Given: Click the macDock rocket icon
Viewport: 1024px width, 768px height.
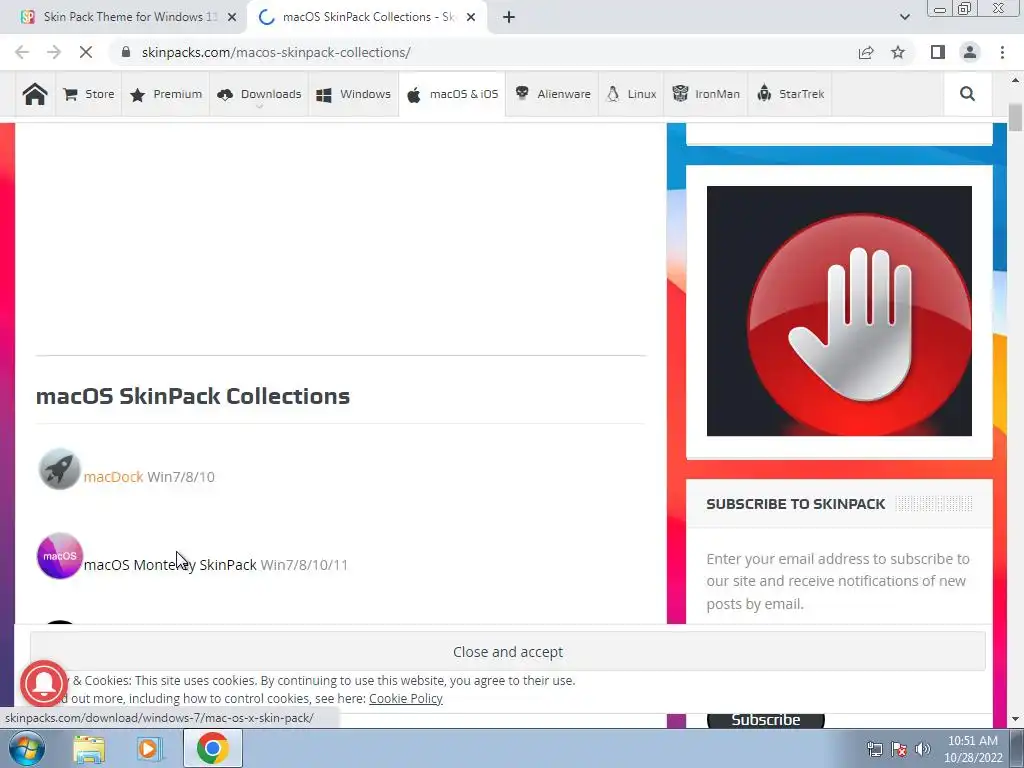Looking at the screenshot, I should click(x=59, y=469).
